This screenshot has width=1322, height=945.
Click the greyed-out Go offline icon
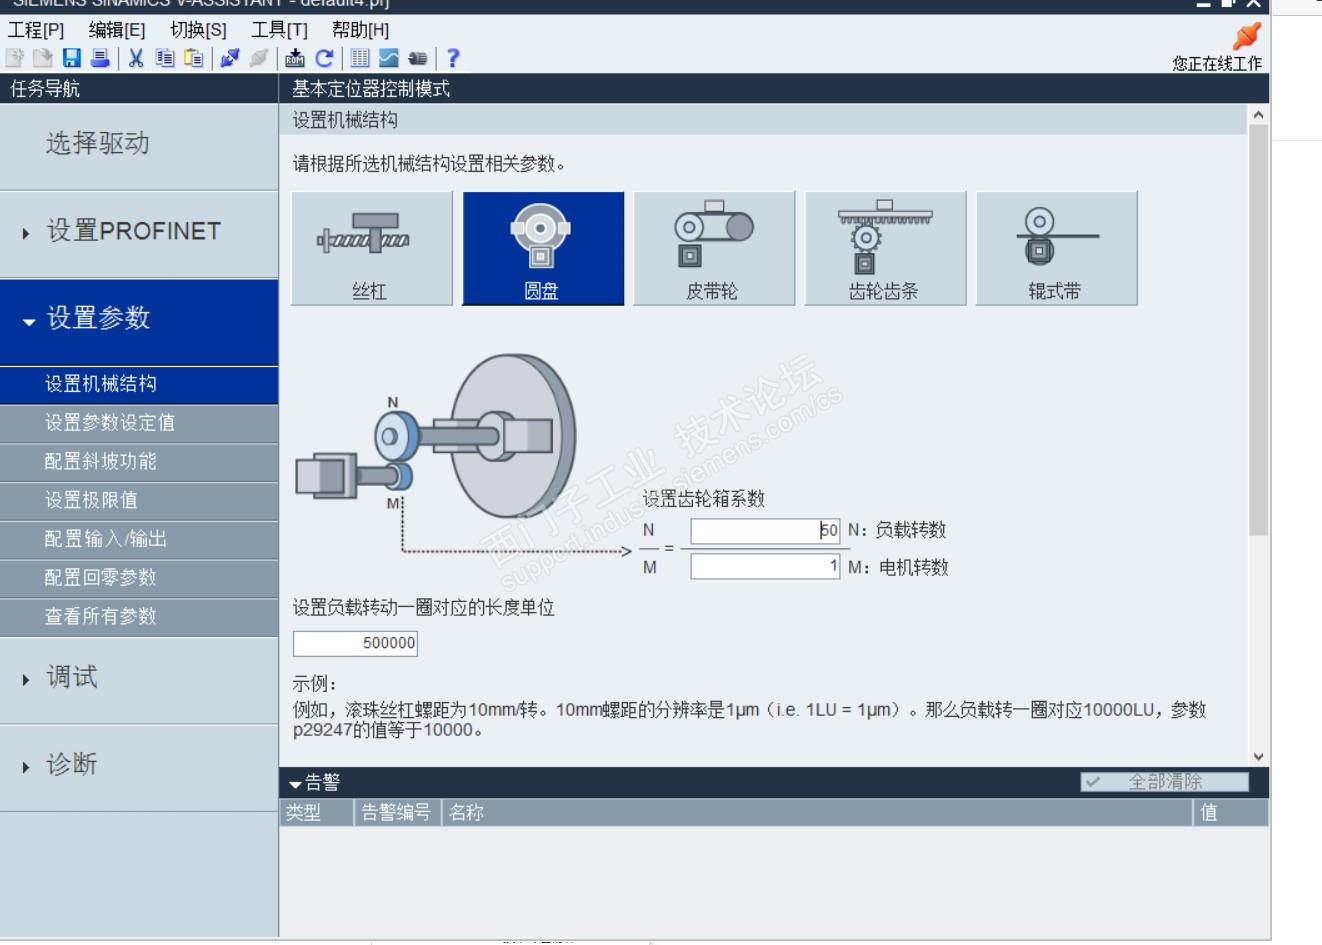259,59
